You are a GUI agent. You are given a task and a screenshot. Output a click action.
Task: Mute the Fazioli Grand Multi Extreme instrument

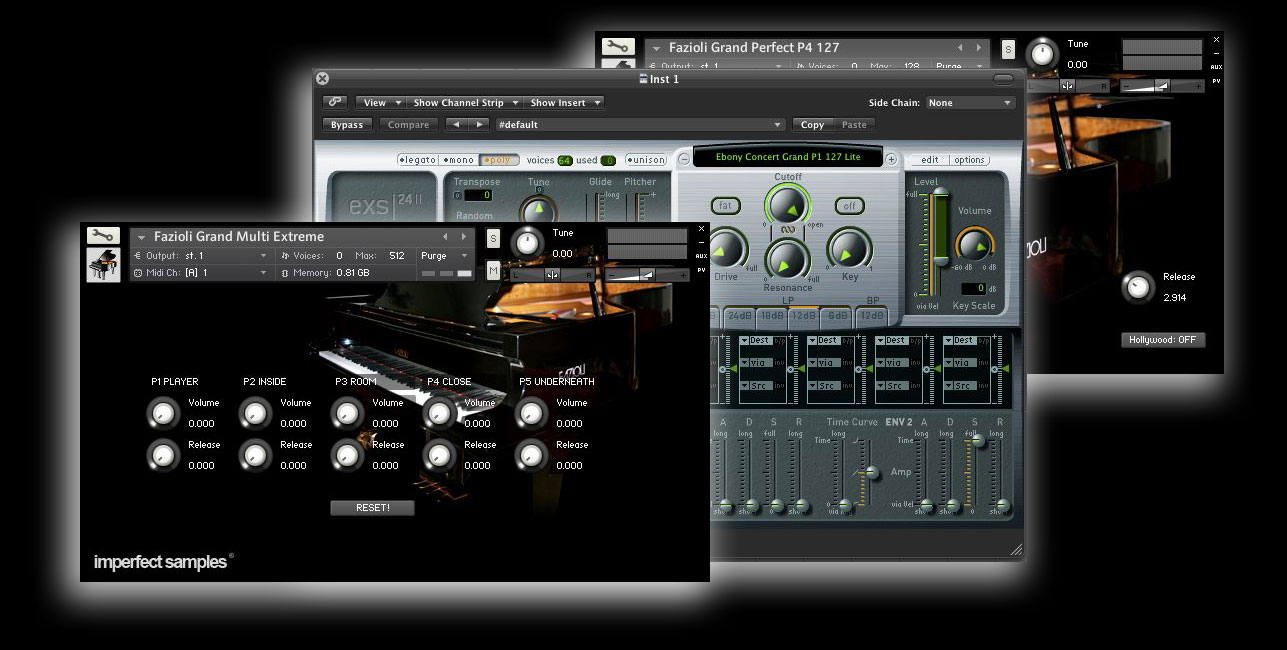pos(493,271)
